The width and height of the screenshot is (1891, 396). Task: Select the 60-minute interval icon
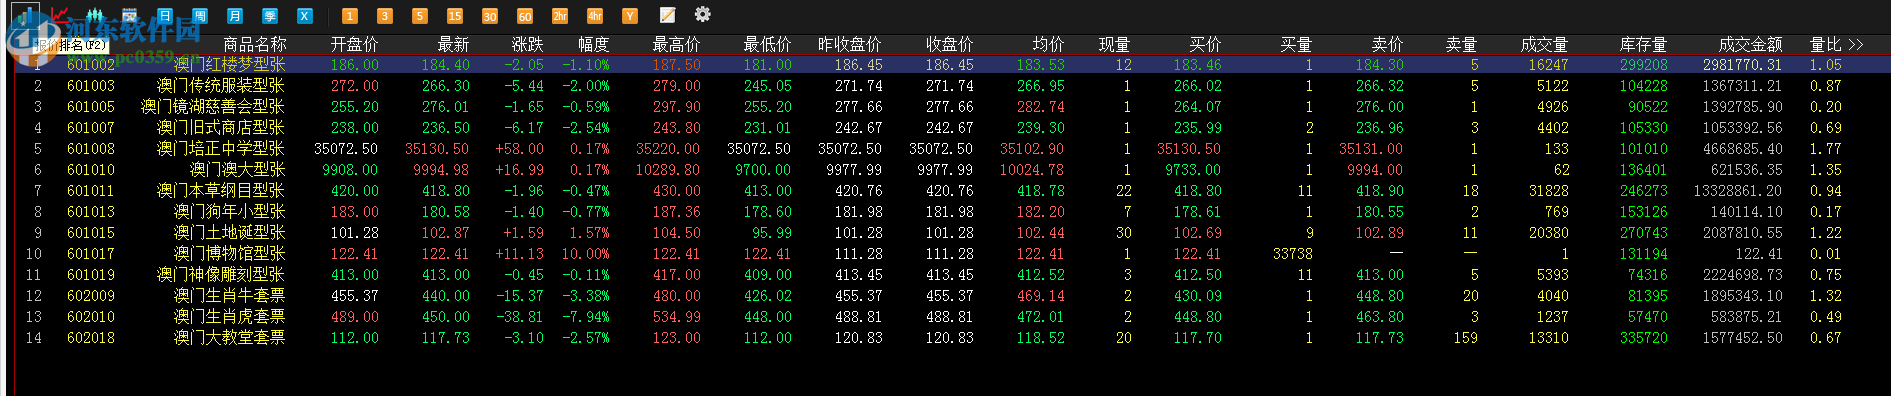pos(524,15)
